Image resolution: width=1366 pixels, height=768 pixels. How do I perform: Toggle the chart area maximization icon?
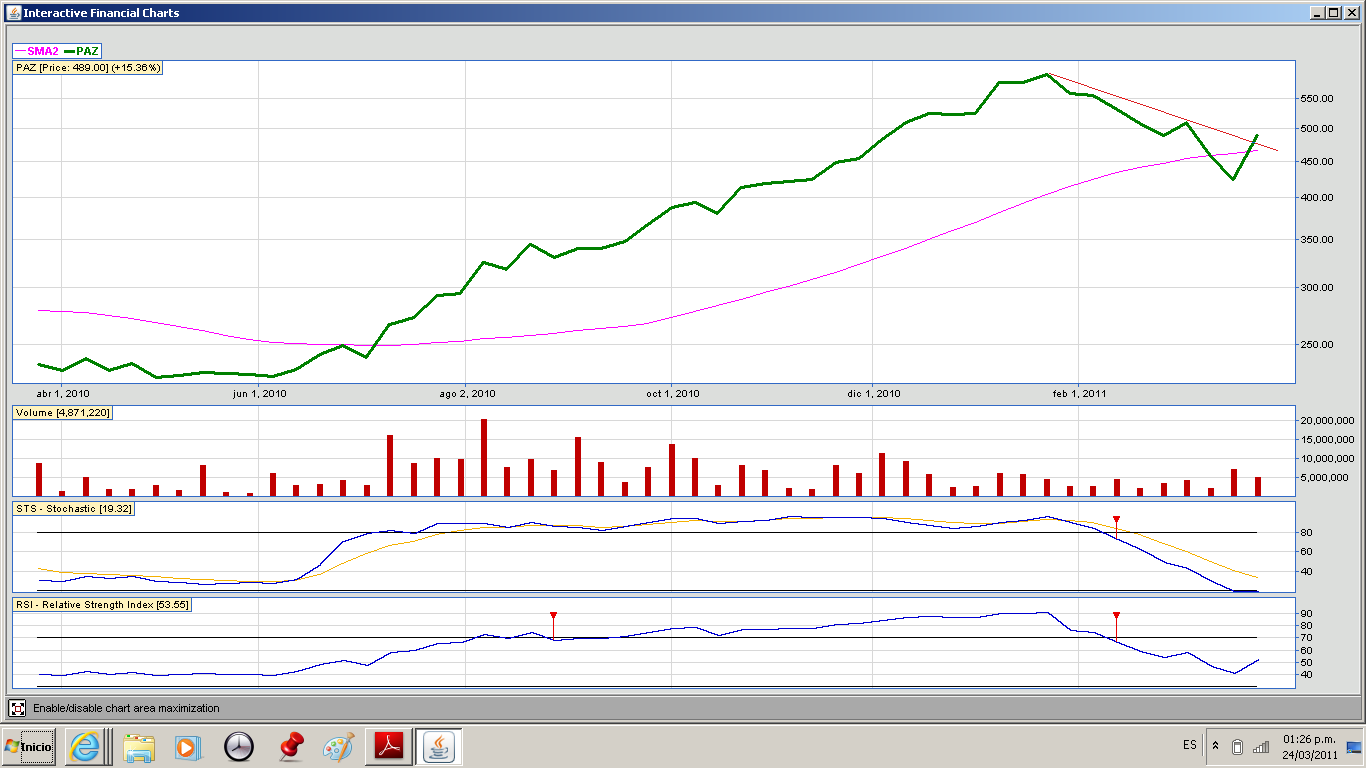17,708
